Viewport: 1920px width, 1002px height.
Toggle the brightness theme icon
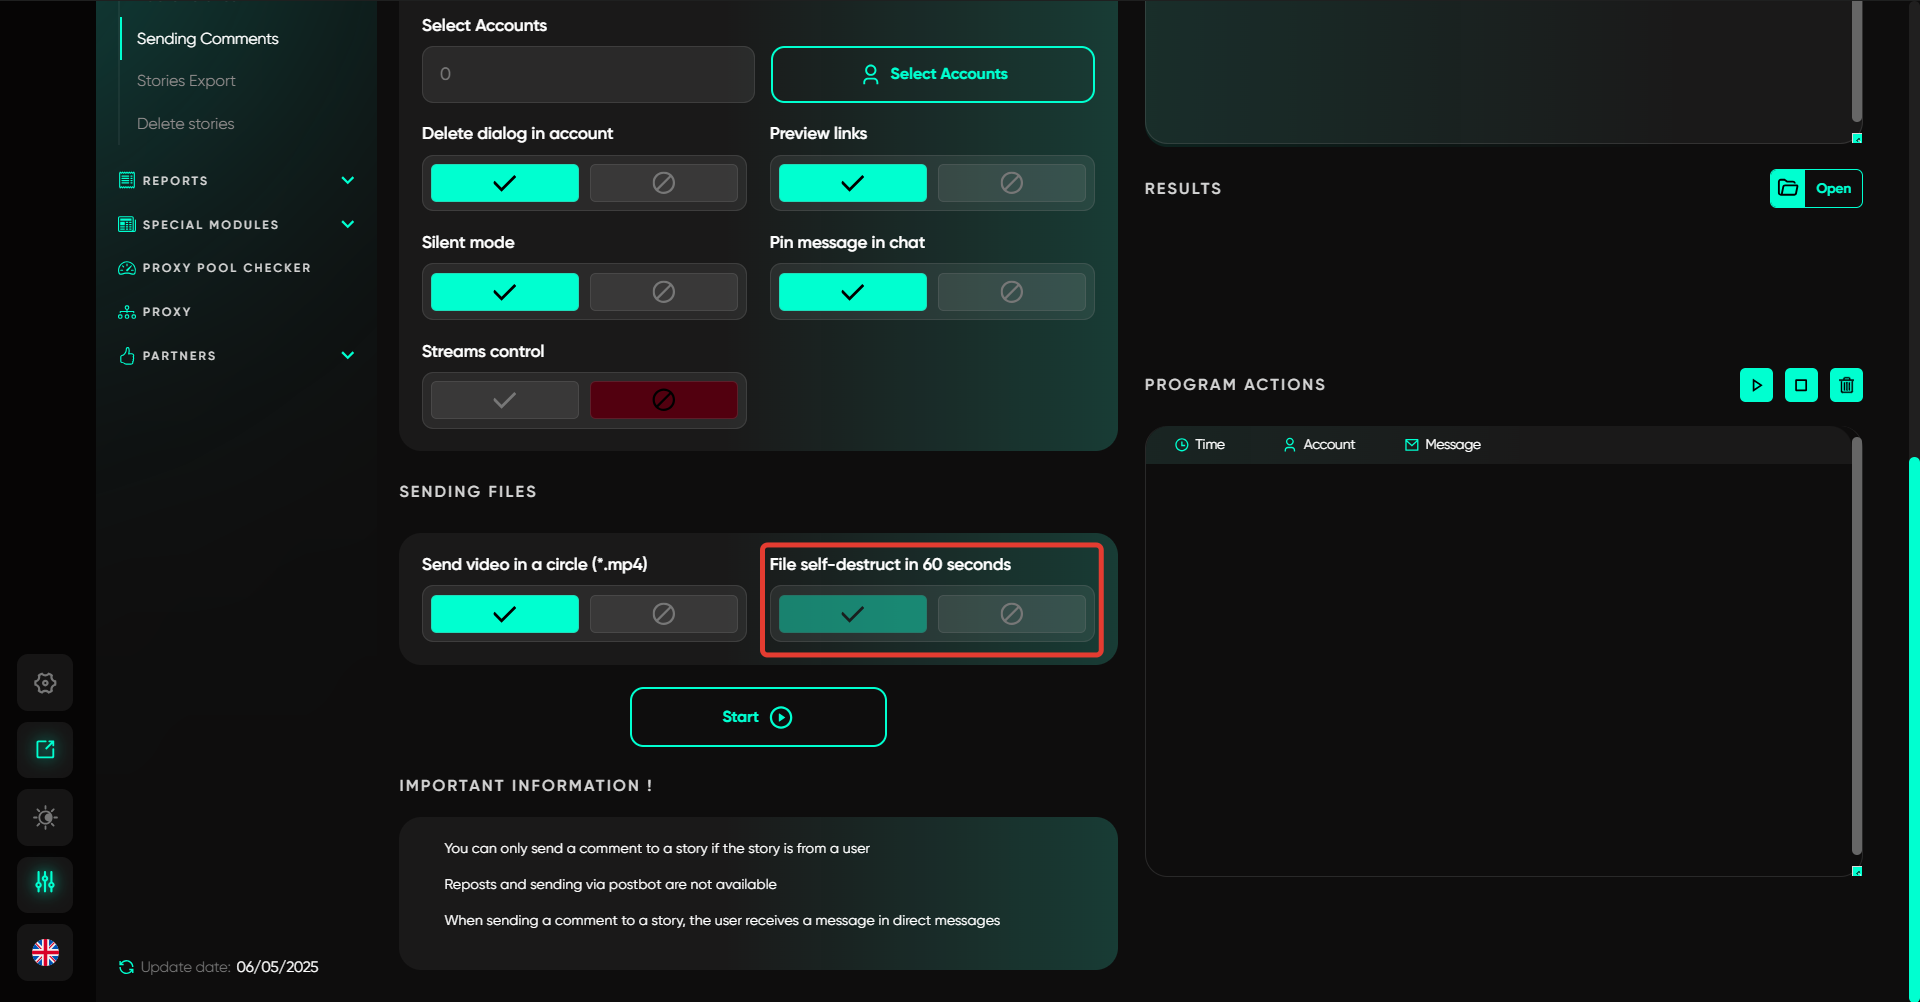(x=45, y=817)
